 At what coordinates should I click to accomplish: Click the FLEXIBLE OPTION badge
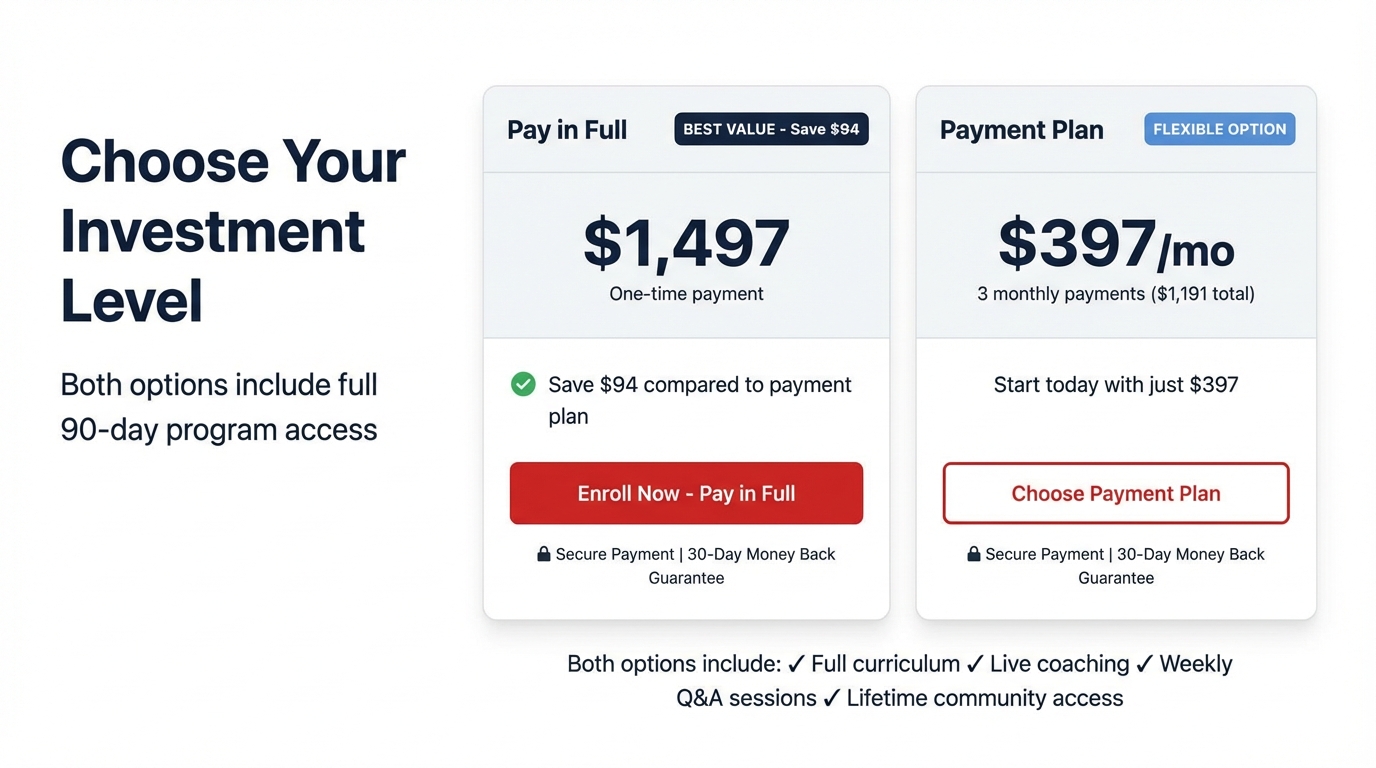click(1219, 129)
